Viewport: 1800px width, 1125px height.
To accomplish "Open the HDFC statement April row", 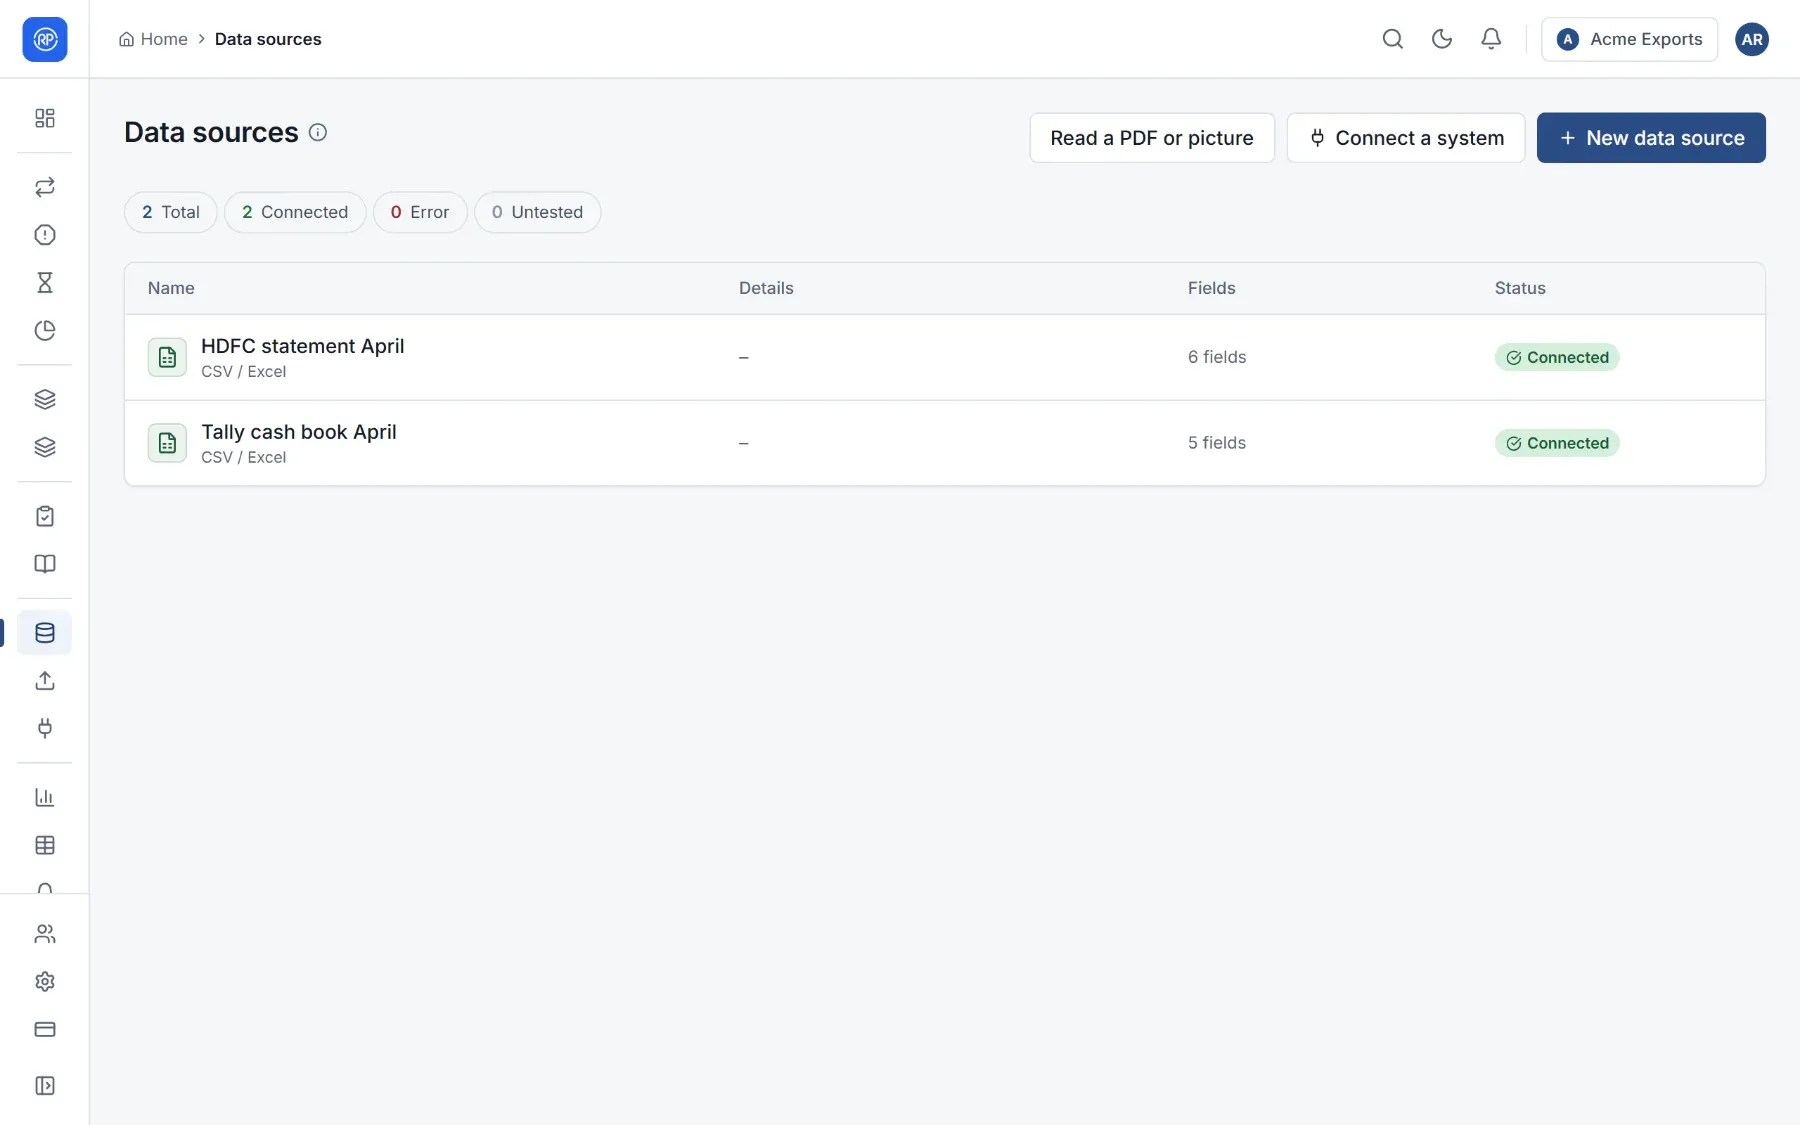I will 944,357.
